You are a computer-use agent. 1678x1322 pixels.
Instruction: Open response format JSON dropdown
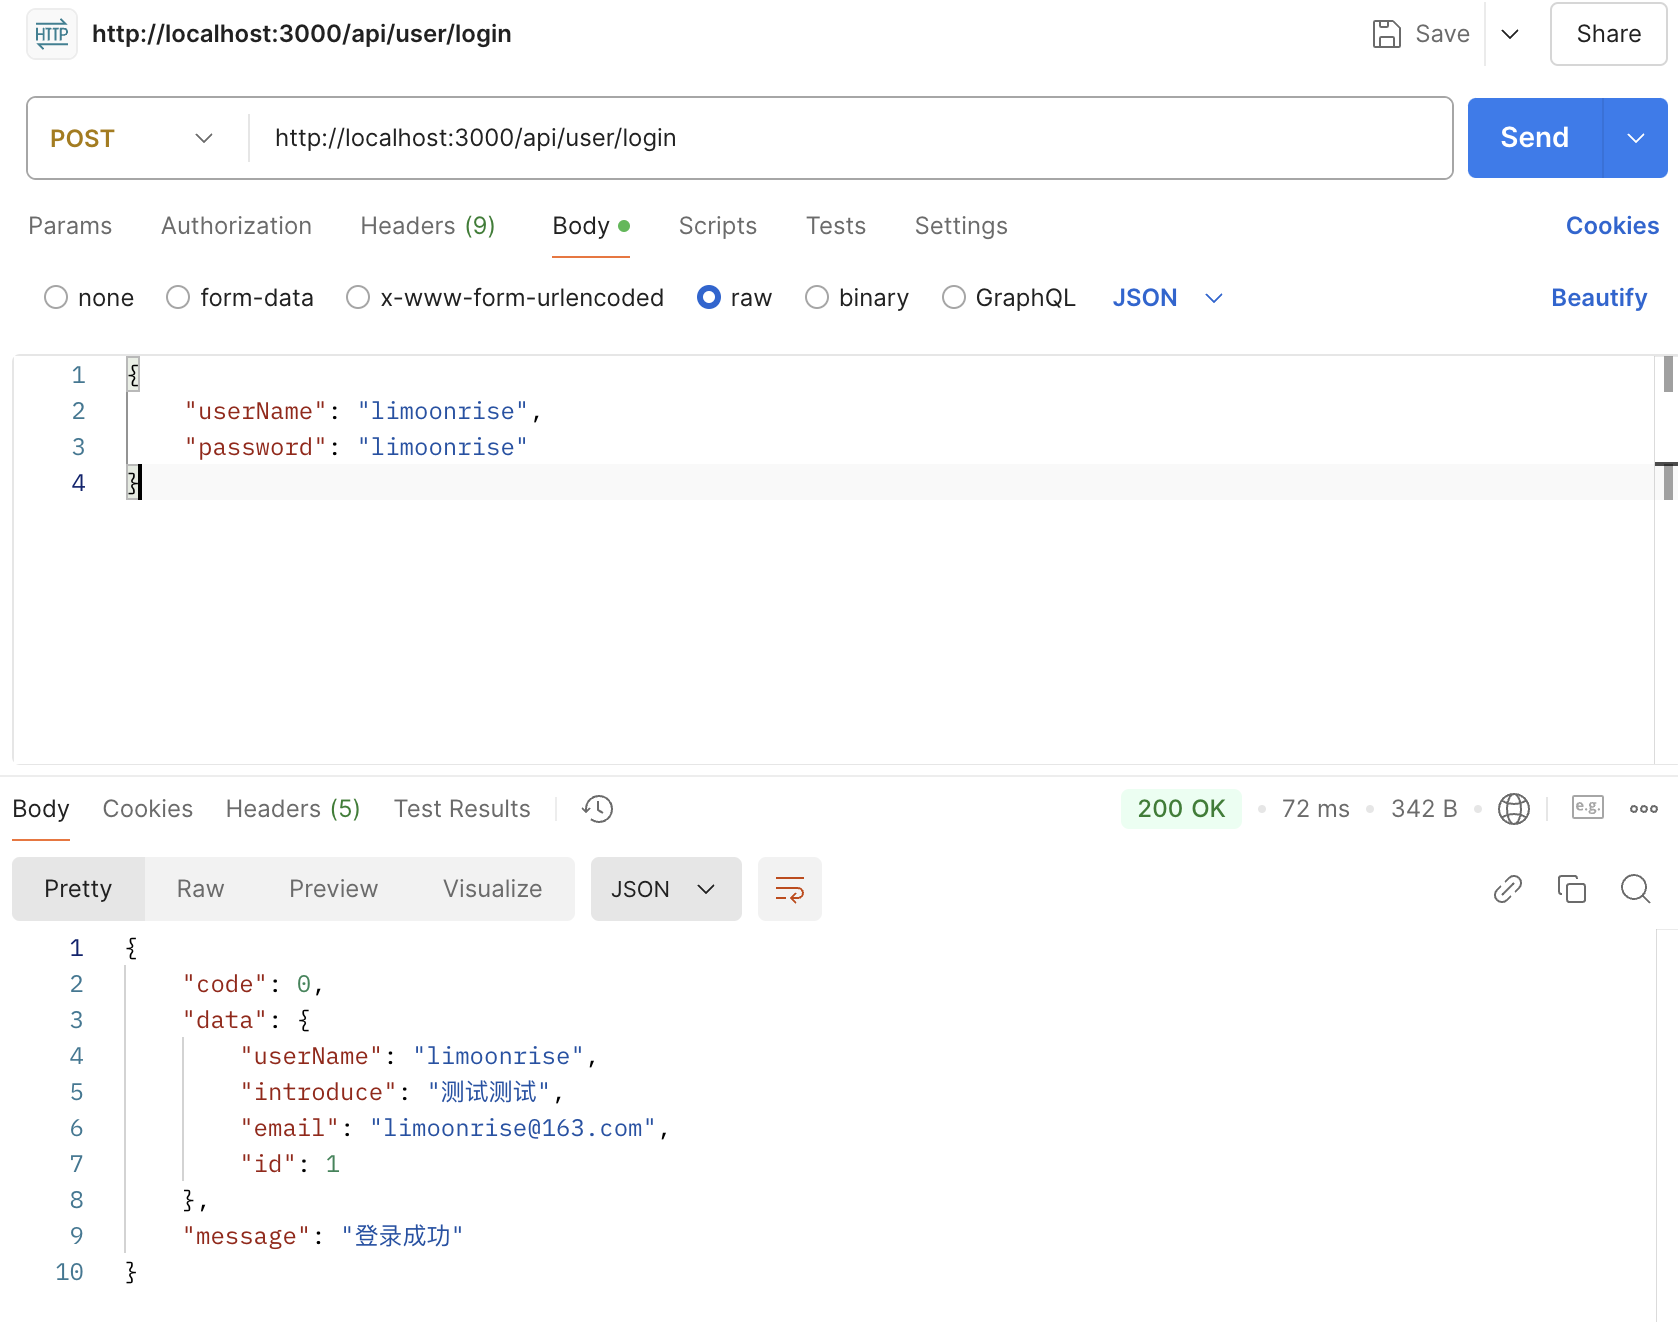click(665, 889)
